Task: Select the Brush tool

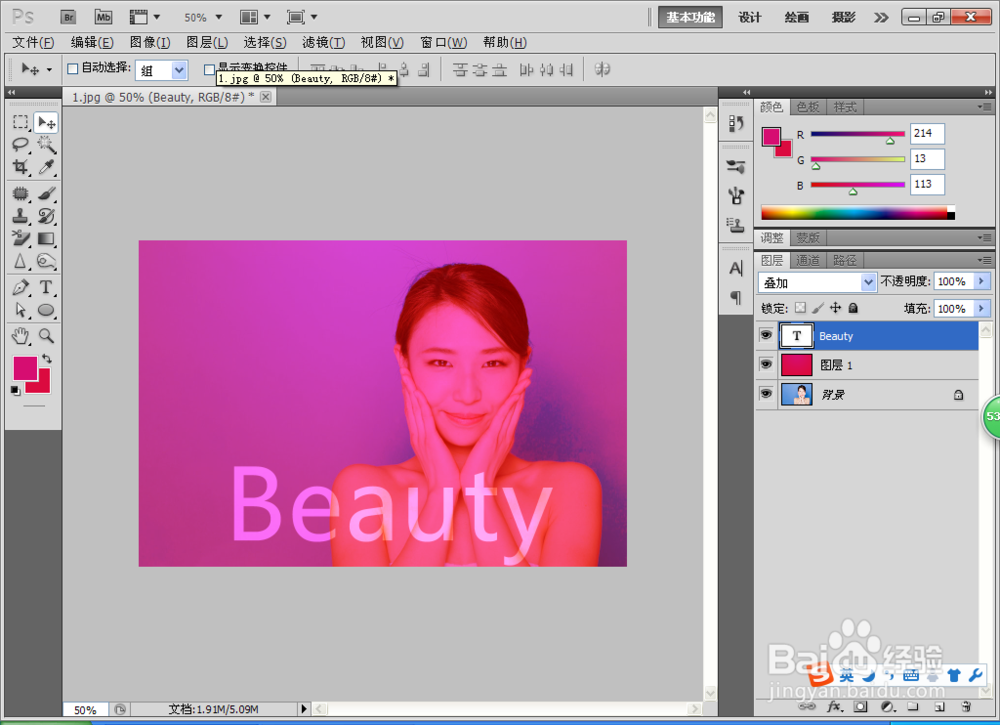Action: coord(46,193)
